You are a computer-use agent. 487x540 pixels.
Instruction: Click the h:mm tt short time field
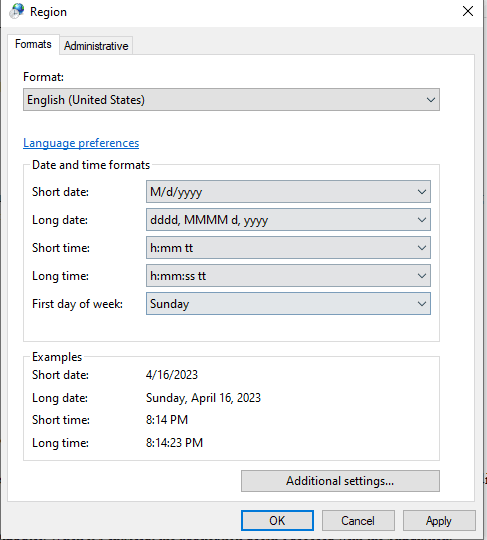coord(288,248)
